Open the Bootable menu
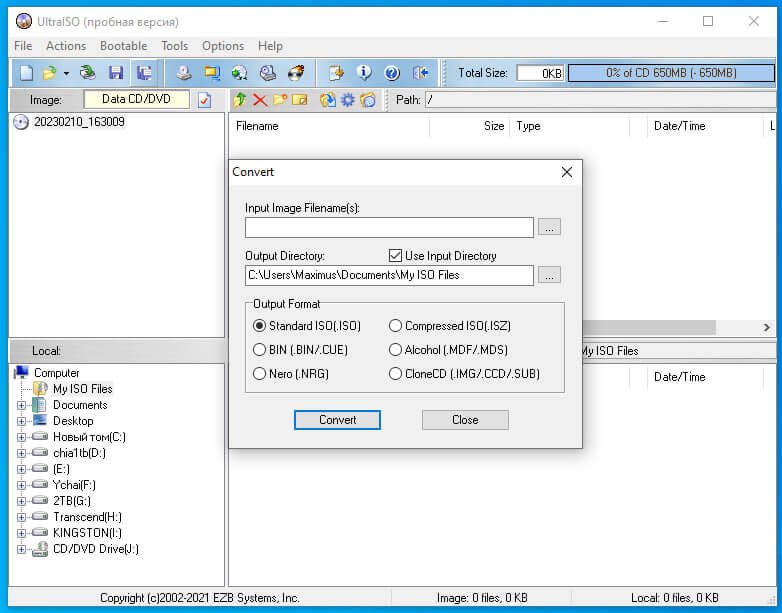 click(123, 46)
